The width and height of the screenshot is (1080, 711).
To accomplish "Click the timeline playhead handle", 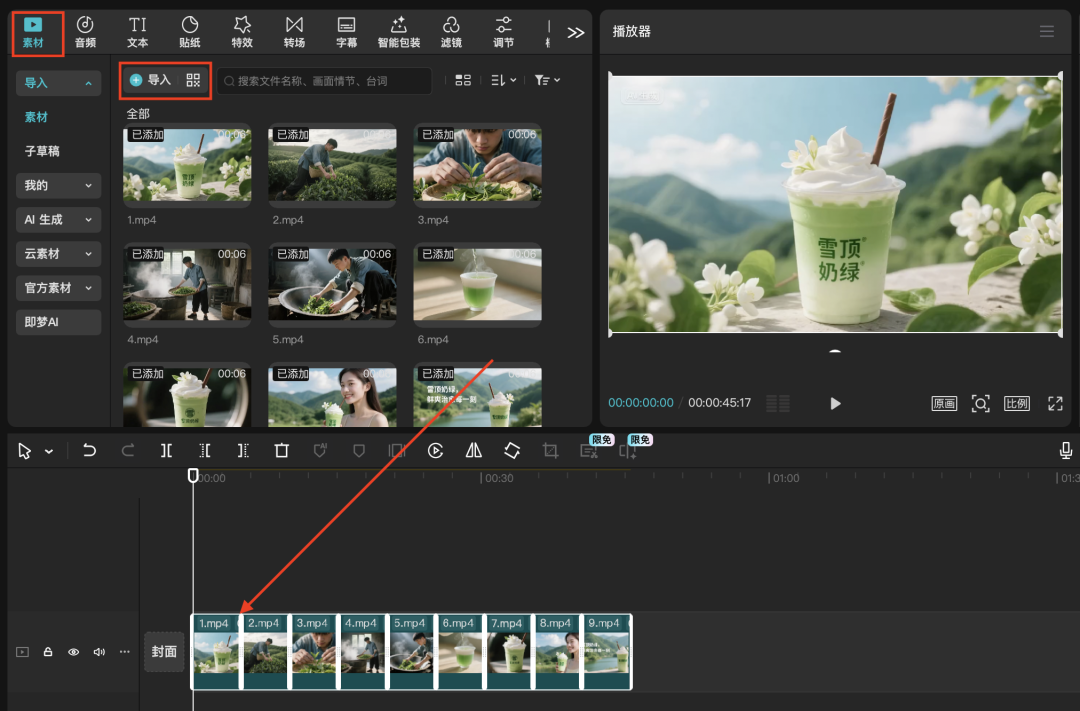I will 193,476.
